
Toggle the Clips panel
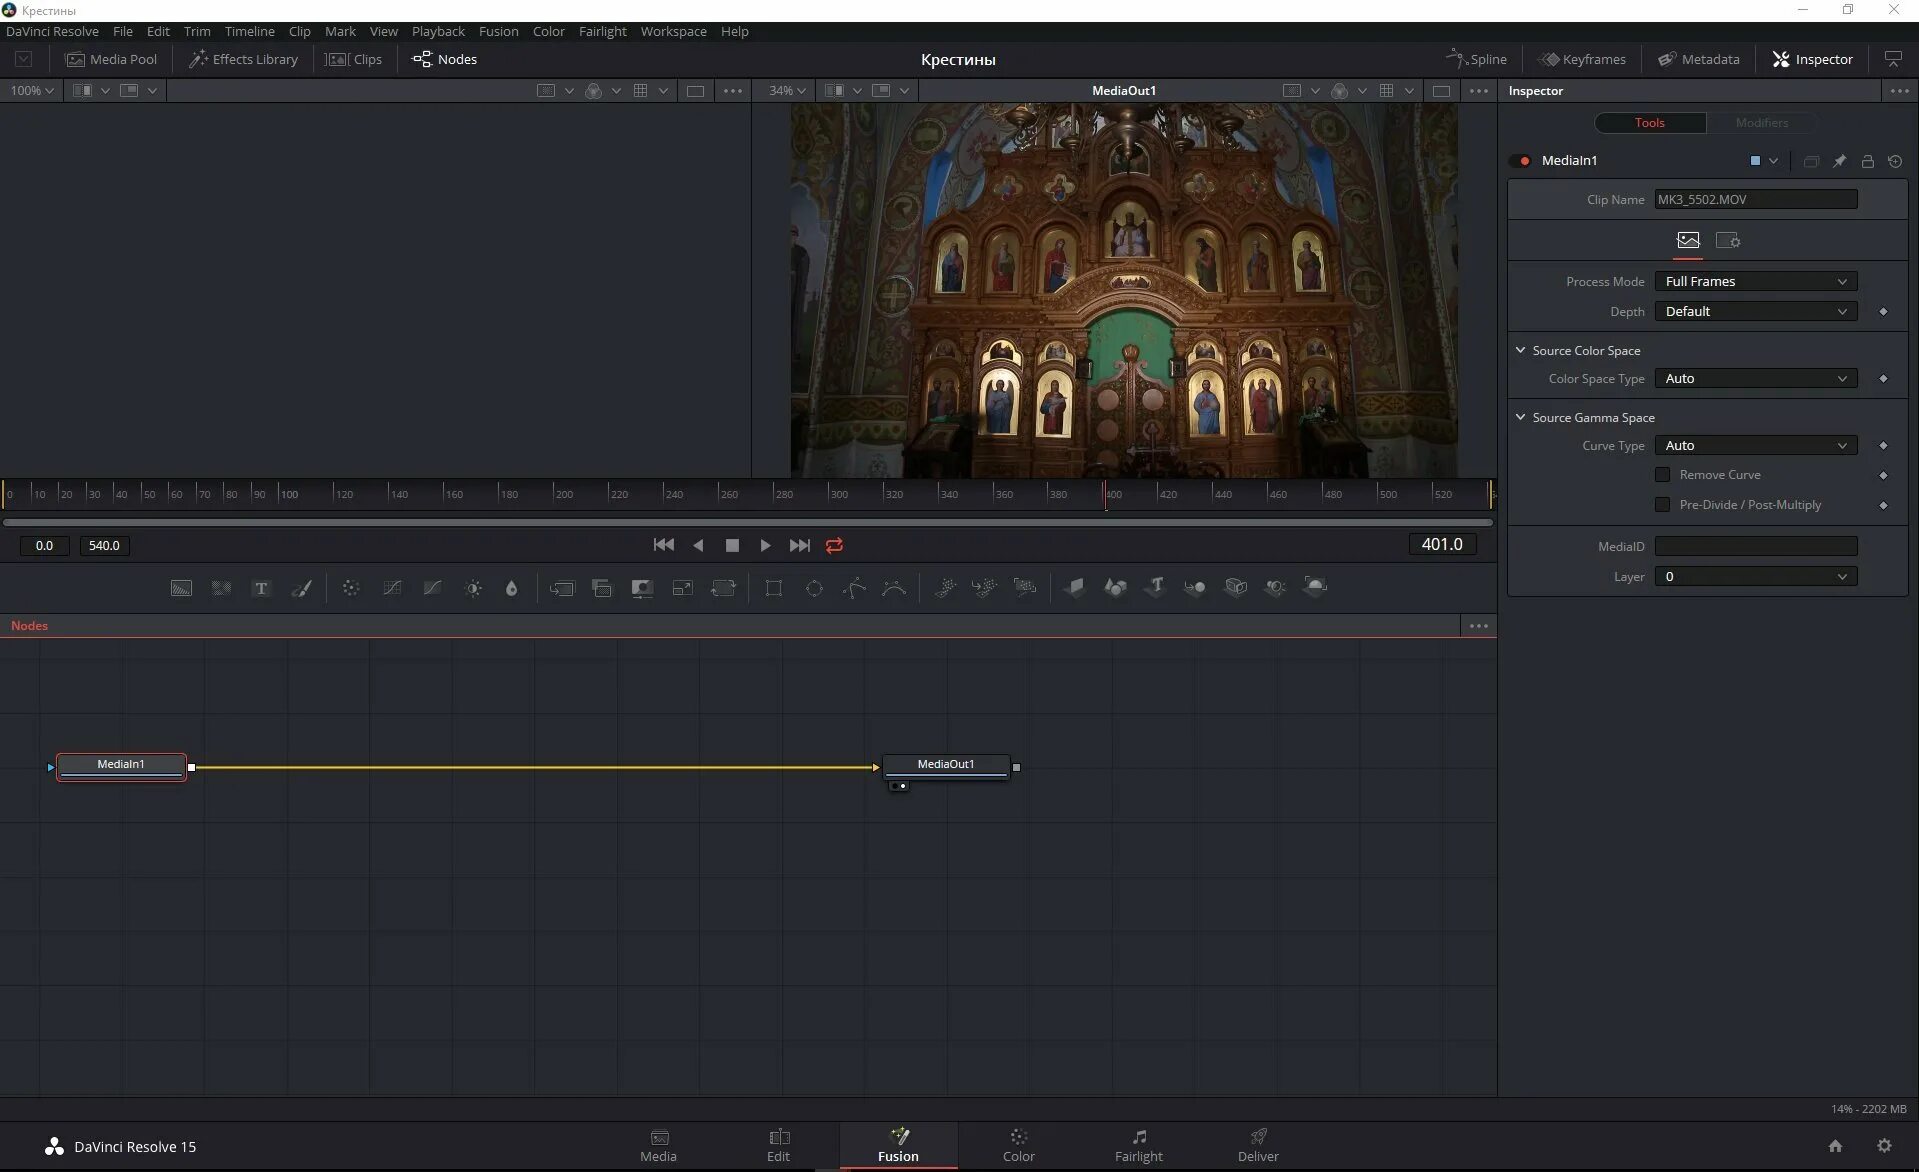pyautogui.click(x=354, y=59)
